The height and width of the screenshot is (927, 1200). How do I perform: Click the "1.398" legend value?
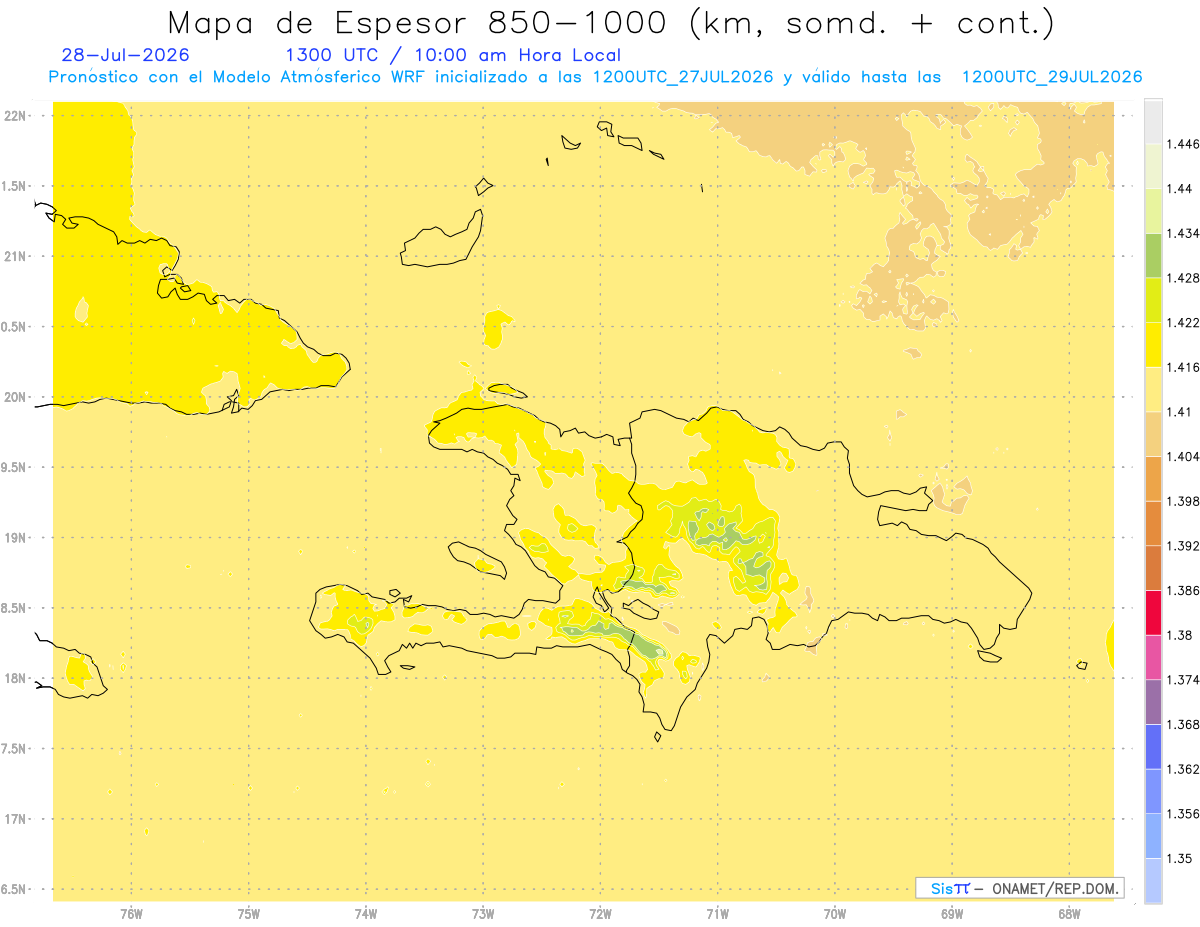click(1182, 501)
